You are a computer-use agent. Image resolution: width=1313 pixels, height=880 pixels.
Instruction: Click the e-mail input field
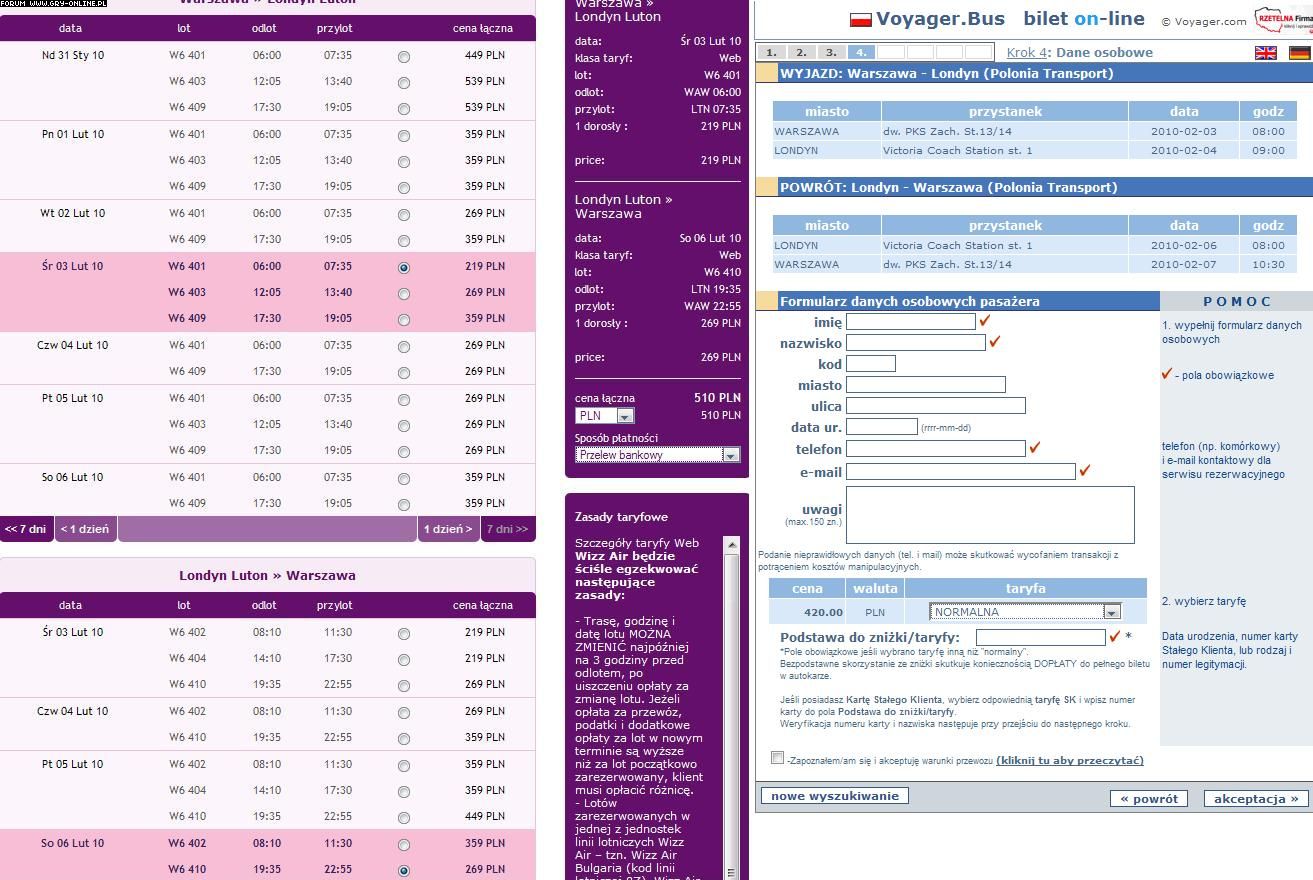pos(961,471)
